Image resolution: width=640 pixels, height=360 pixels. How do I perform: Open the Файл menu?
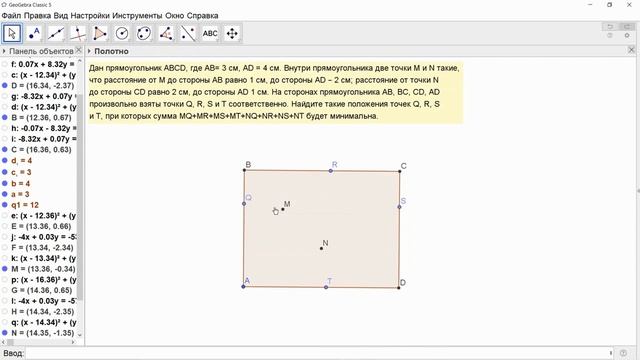pyautogui.click(x=11, y=16)
